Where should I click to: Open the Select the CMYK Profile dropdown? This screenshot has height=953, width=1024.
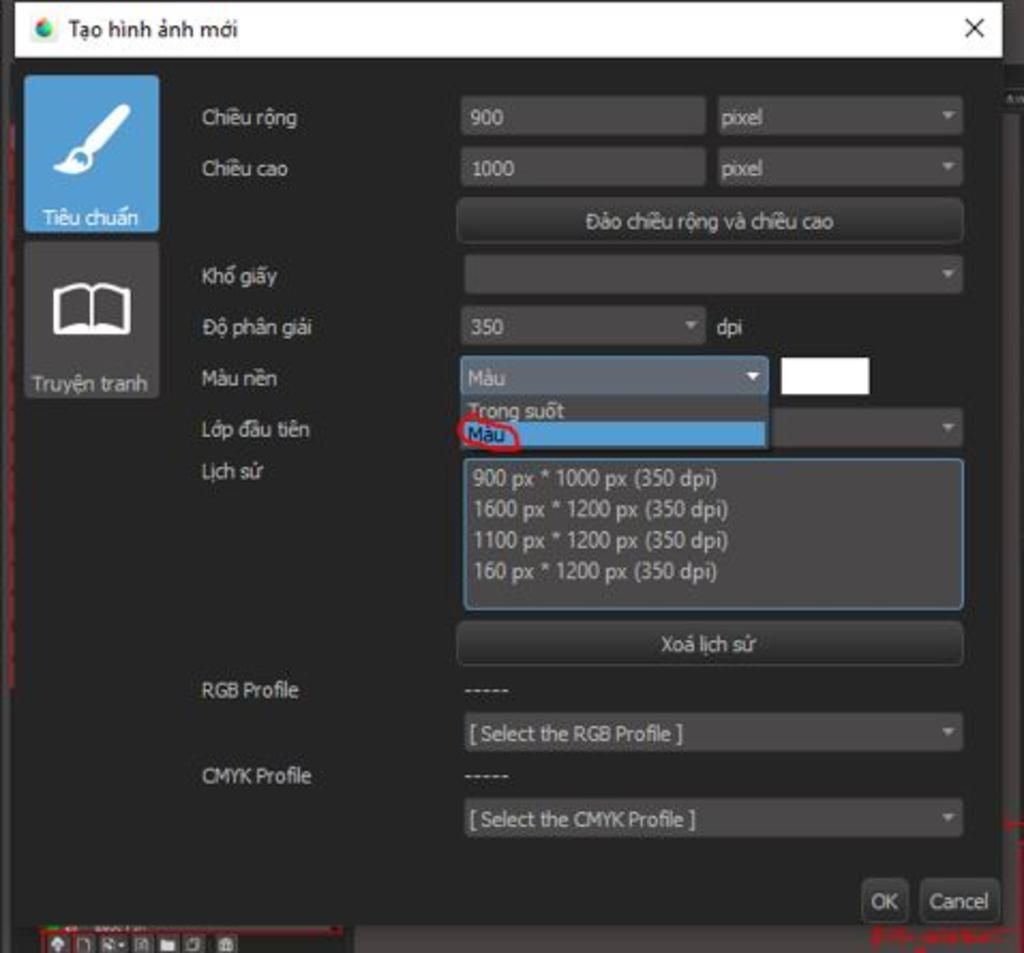(x=712, y=818)
